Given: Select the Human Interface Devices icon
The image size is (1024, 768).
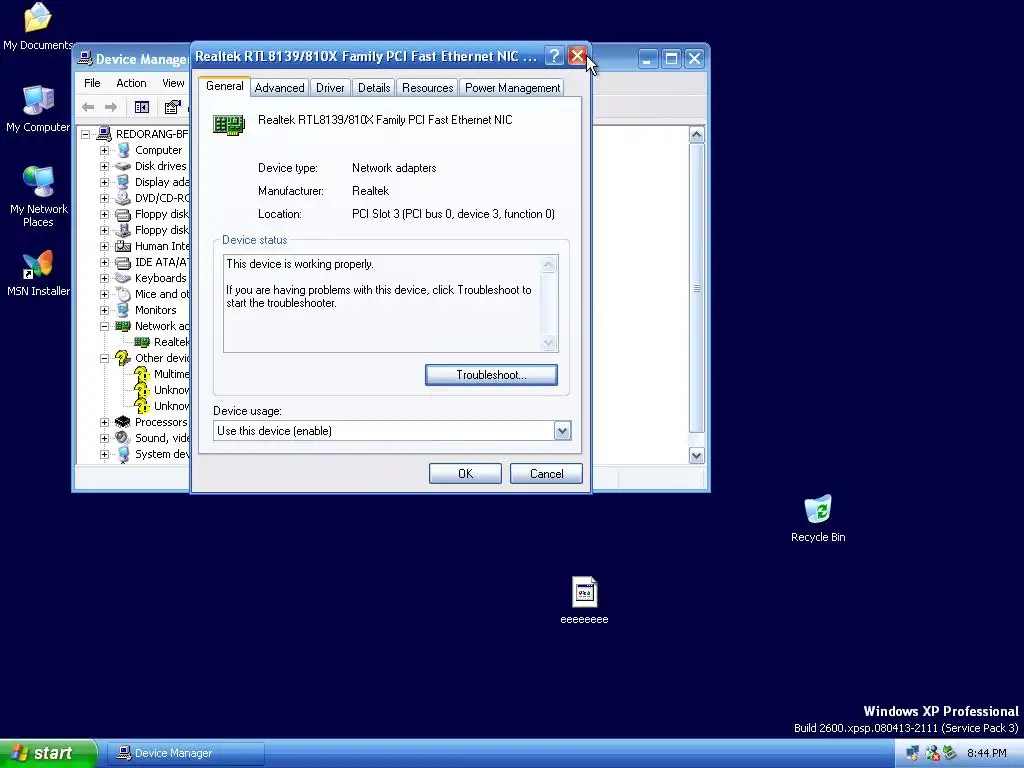Looking at the screenshot, I should (123, 246).
